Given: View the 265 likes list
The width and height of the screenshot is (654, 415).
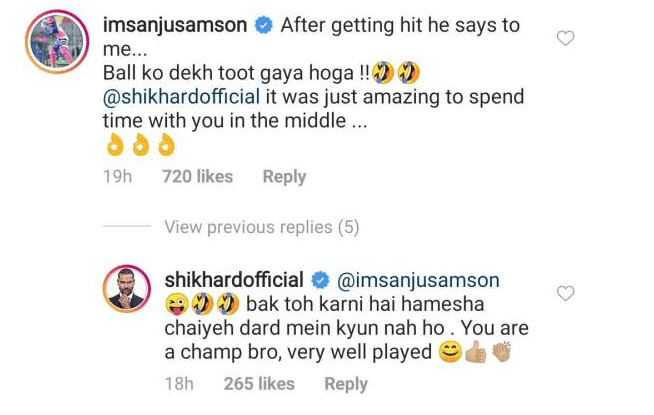Looking at the screenshot, I should tap(259, 384).
